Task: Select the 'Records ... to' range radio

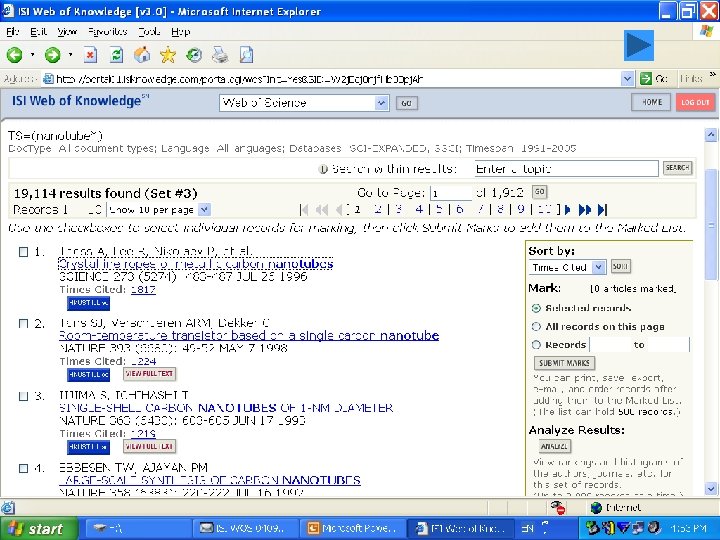Action: 536,345
